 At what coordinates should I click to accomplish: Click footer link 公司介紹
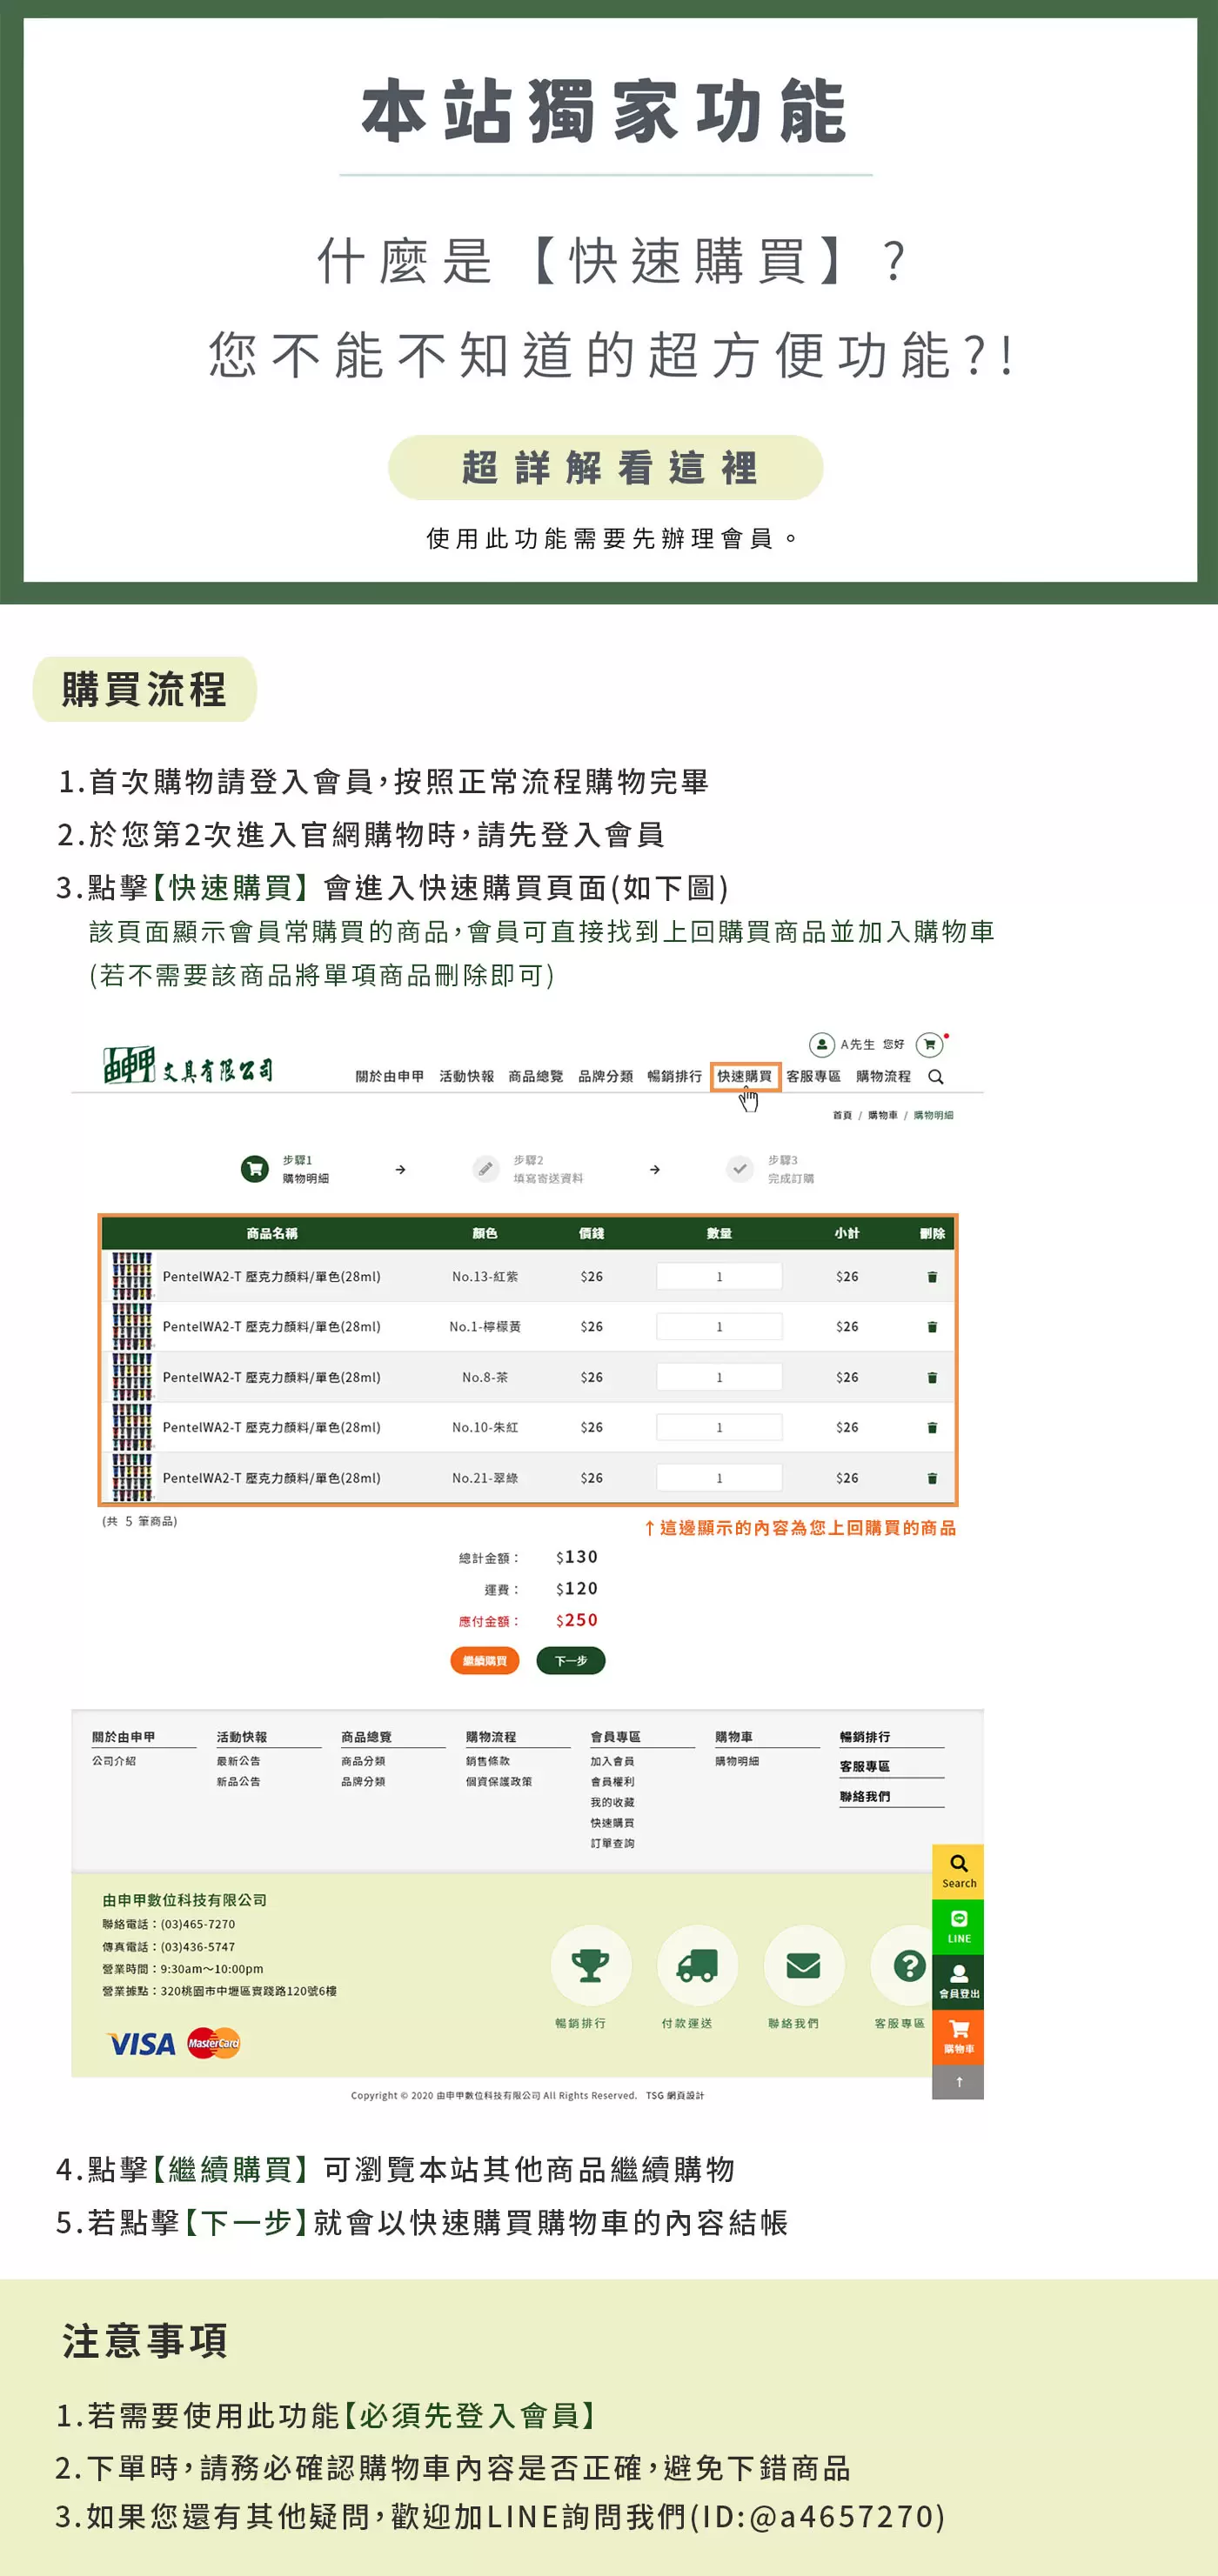114,1762
